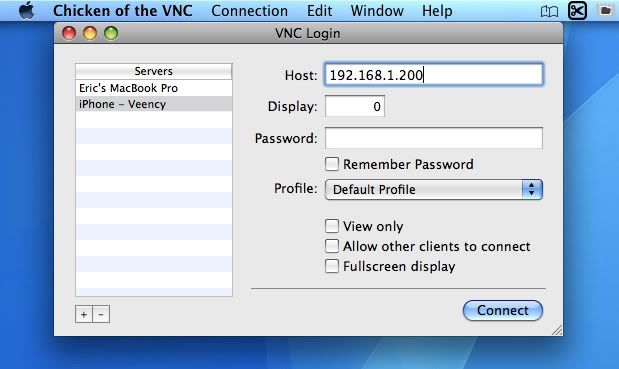The height and width of the screenshot is (369, 619).
Task: Open the Edit menu
Action: tap(319, 11)
